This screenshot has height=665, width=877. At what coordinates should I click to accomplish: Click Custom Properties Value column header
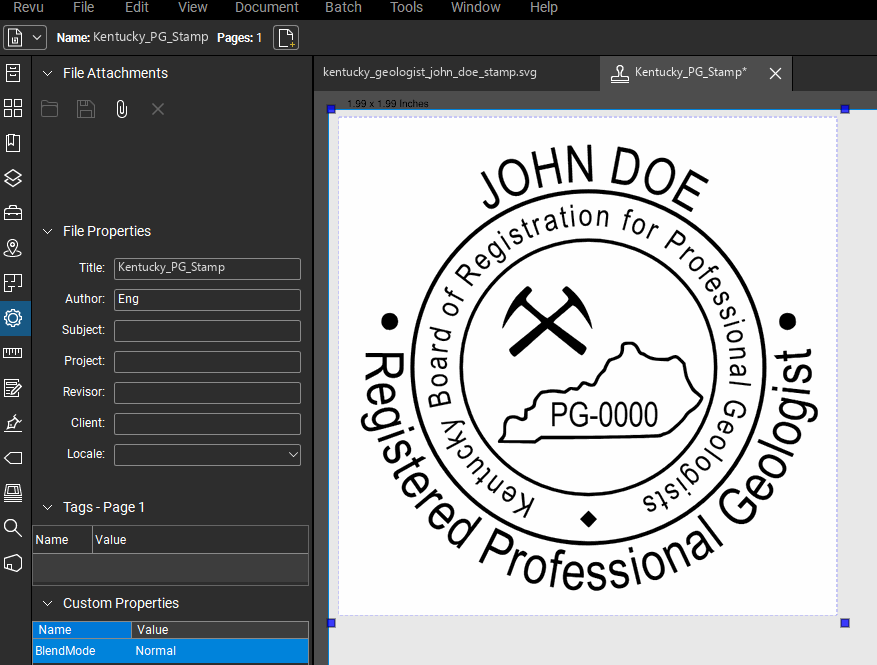tap(220, 630)
